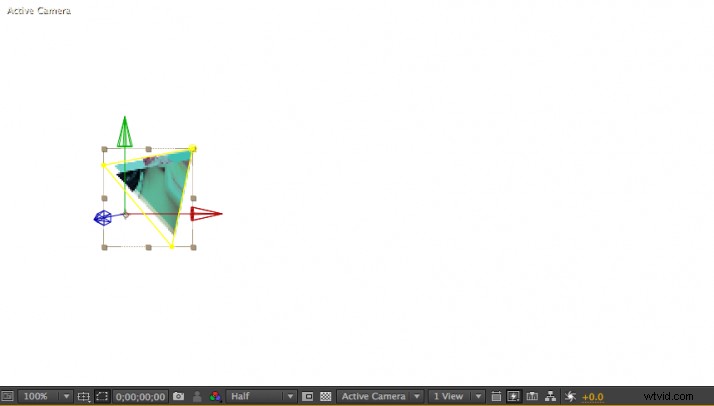
Task: Select the yellow mask vertex at top right
Action: click(192, 148)
